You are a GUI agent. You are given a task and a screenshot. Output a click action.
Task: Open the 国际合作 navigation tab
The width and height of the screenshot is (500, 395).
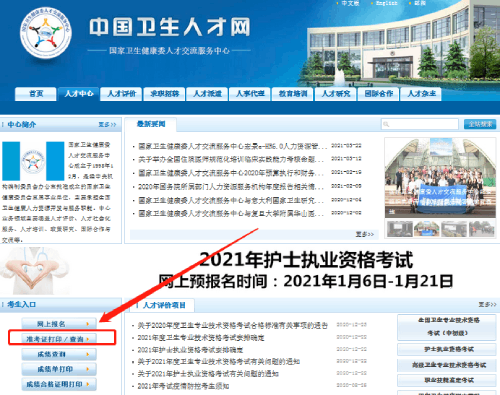(379, 94)
